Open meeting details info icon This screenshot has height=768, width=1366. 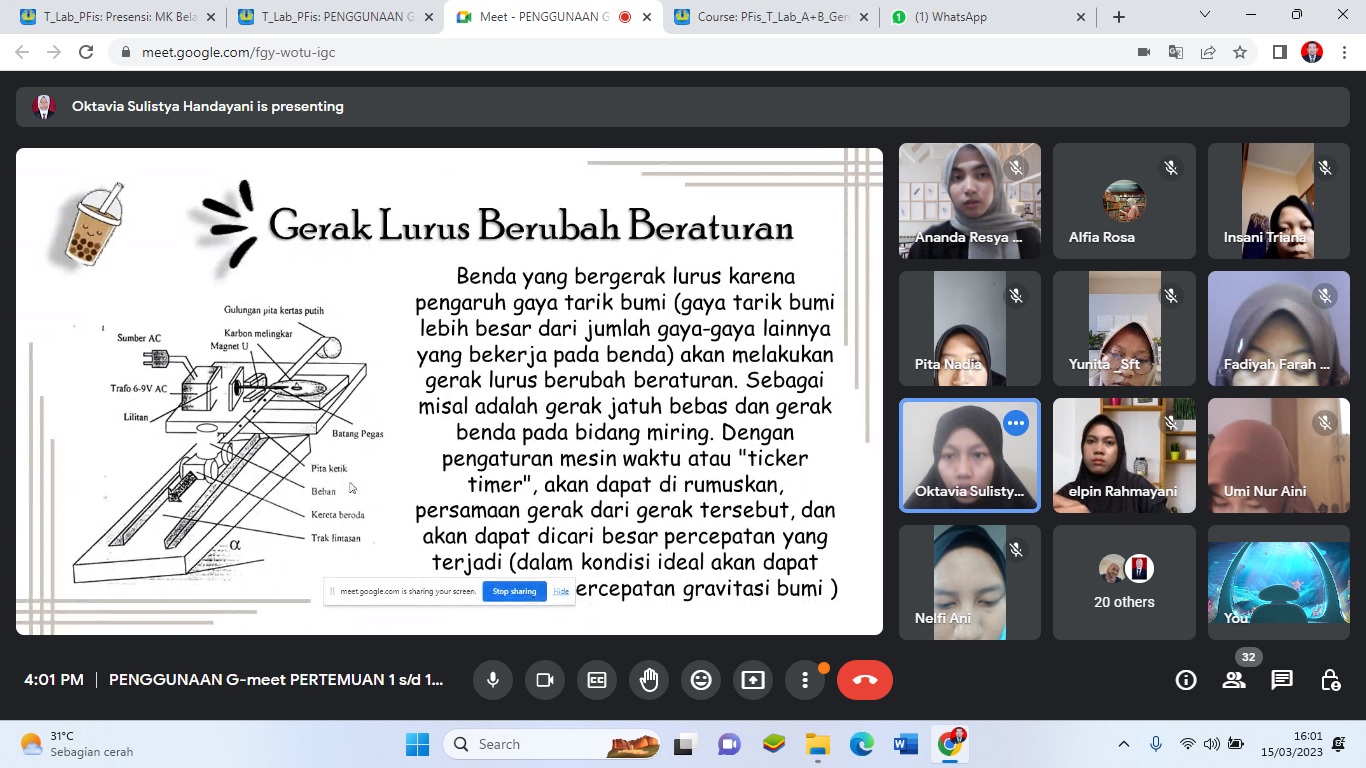[1186, 680]
